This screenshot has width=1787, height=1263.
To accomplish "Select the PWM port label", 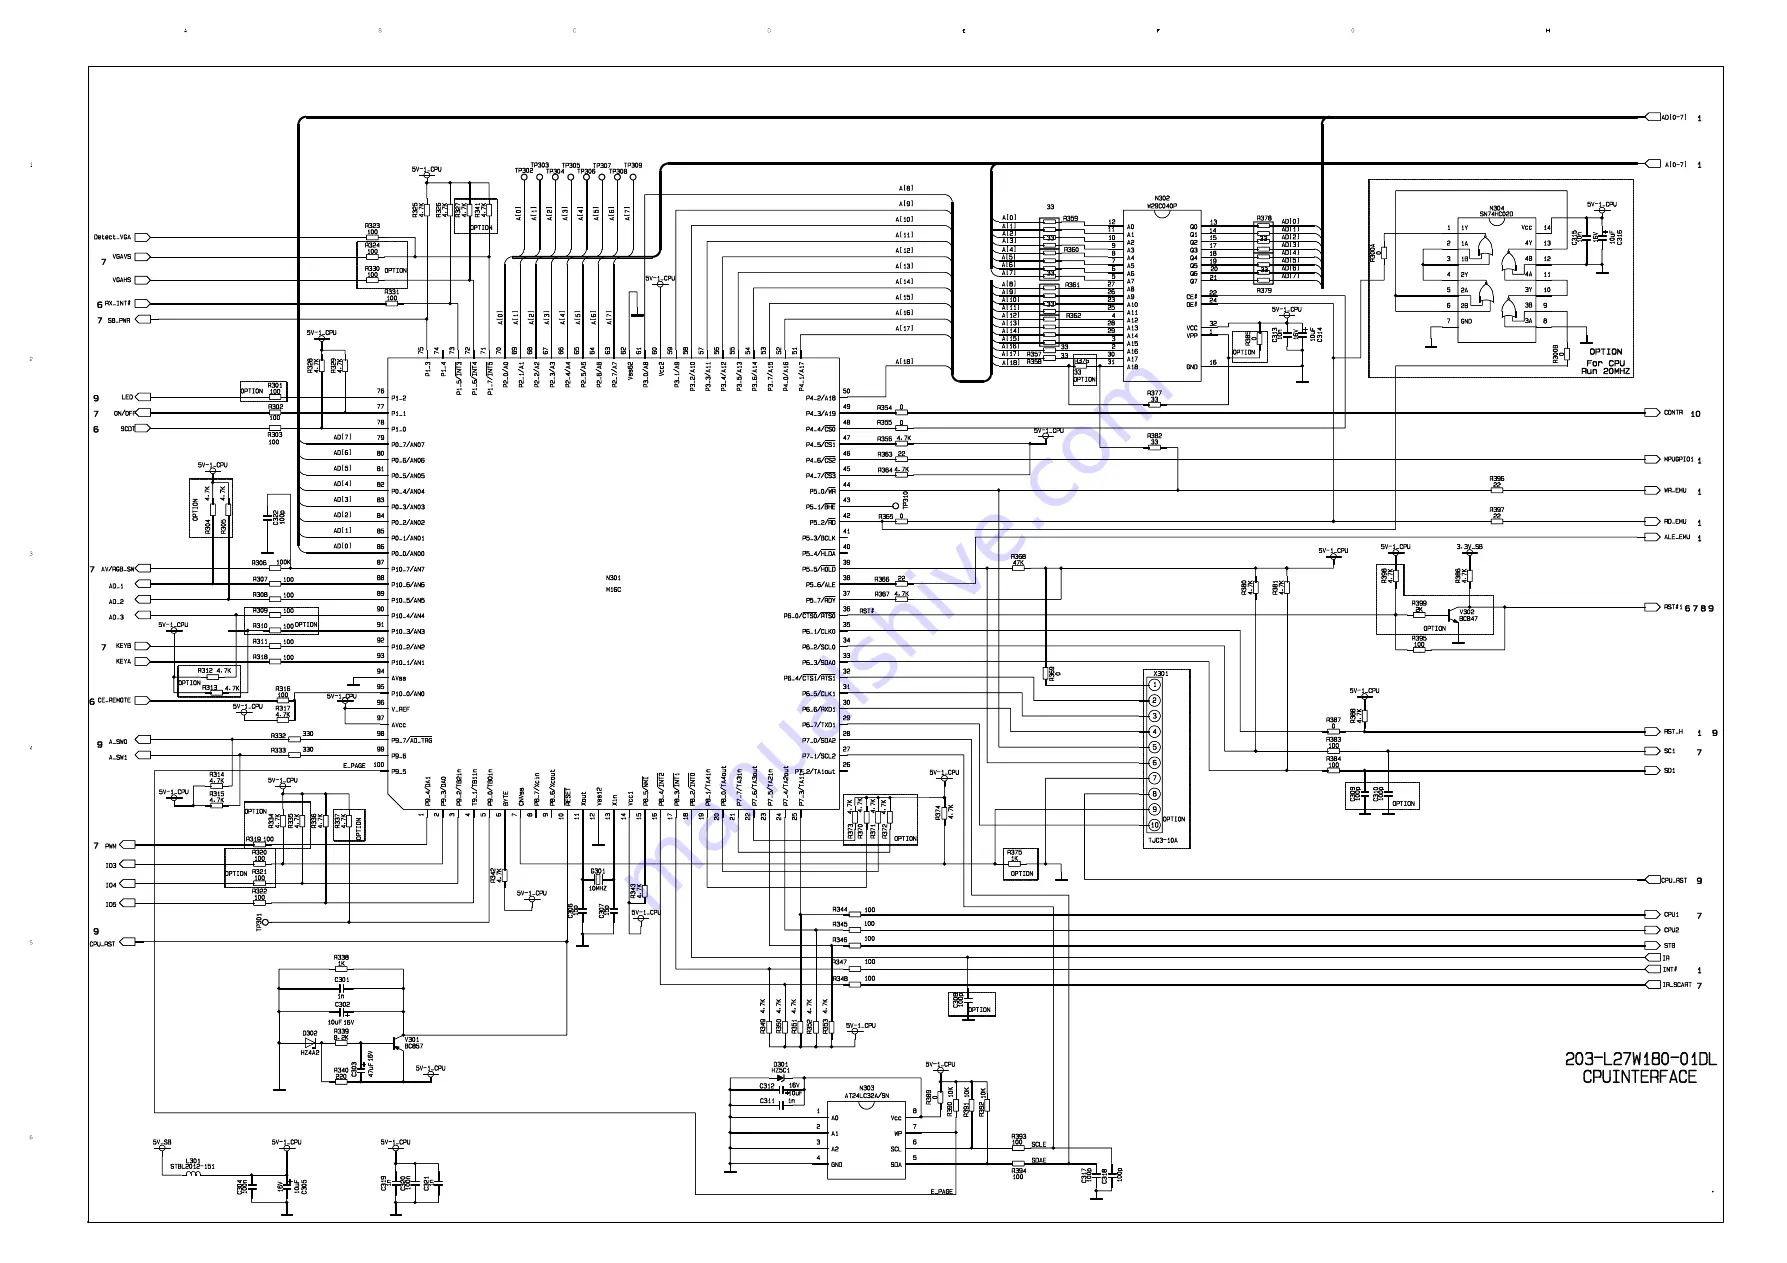I will click(111, 846).
